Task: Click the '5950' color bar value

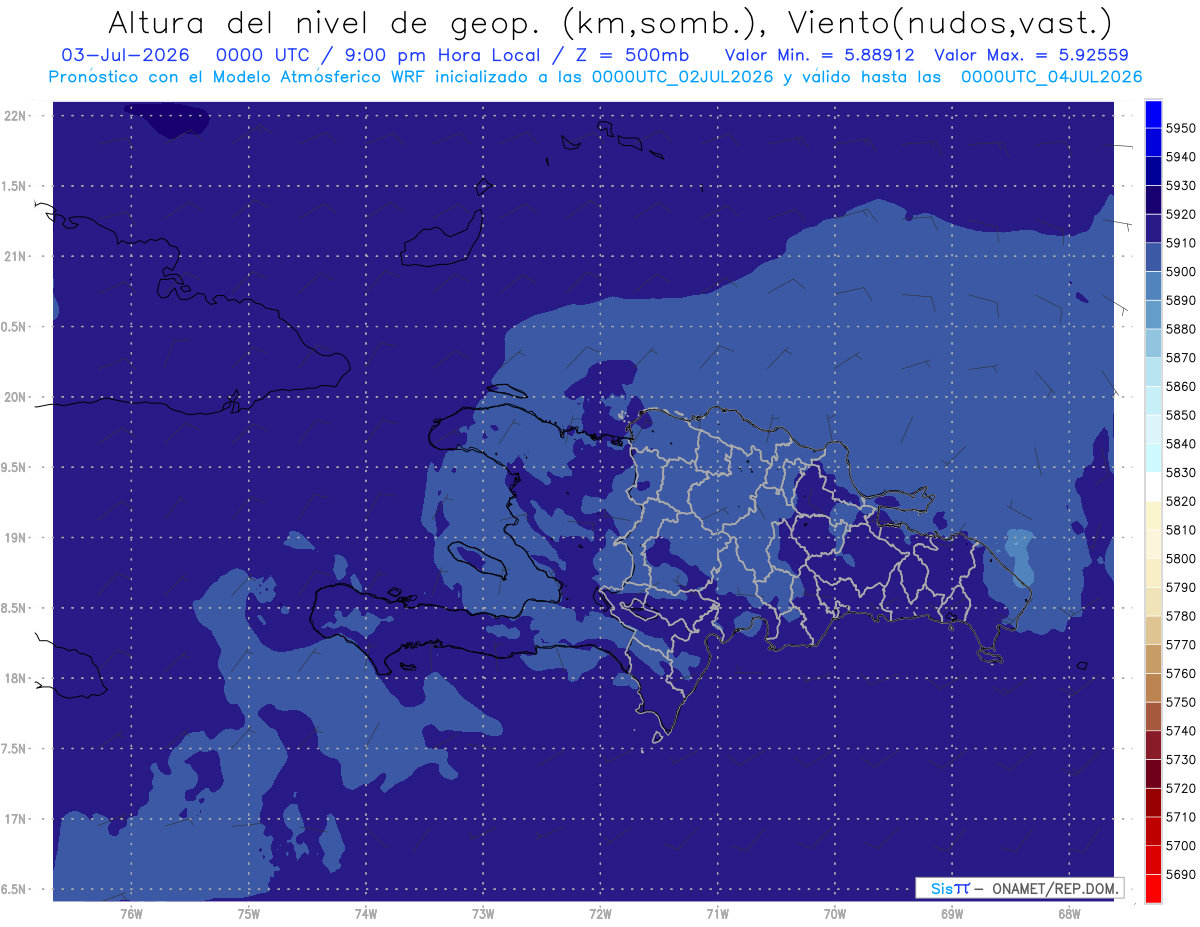Action: pyautogui.click(x=1180, y=128)
